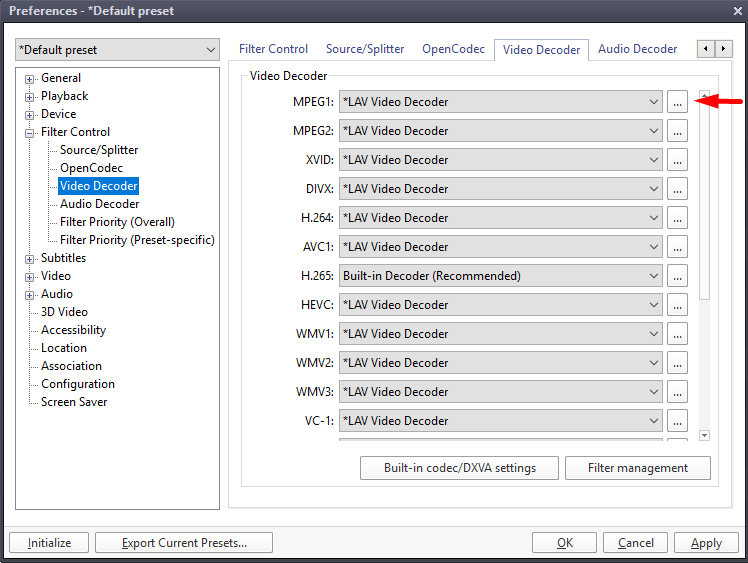Close the Preferences window
This screenshot has width=748, height=563.
[738, 10]
